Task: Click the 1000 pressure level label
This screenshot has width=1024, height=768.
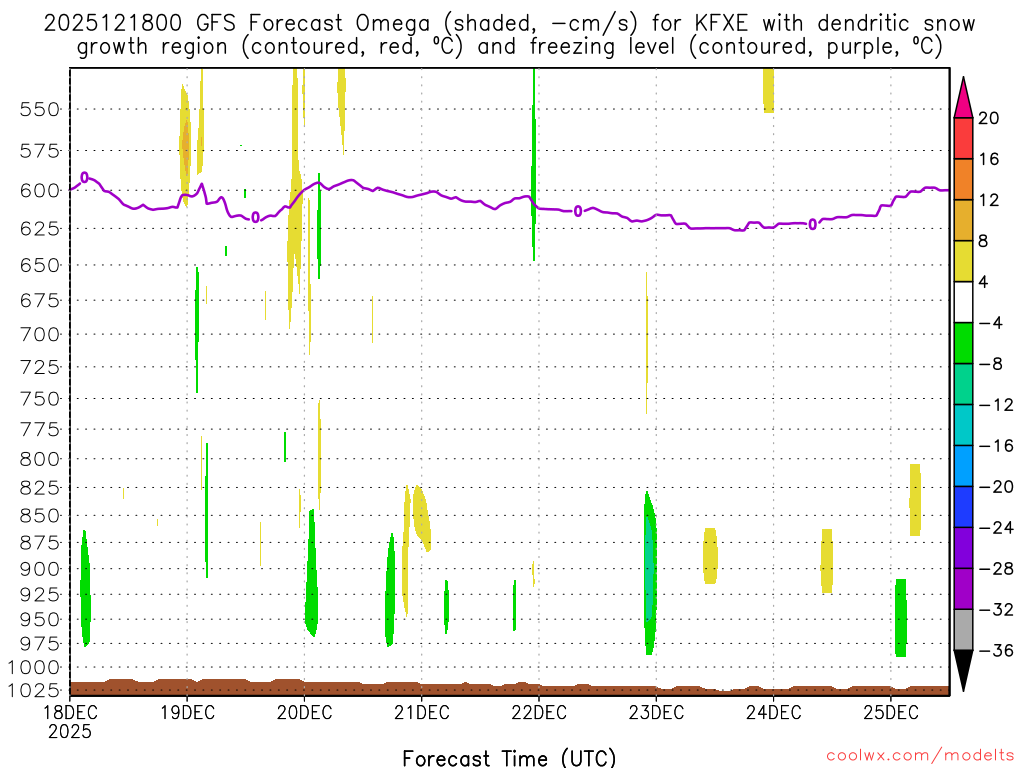Action: [34, 667]
